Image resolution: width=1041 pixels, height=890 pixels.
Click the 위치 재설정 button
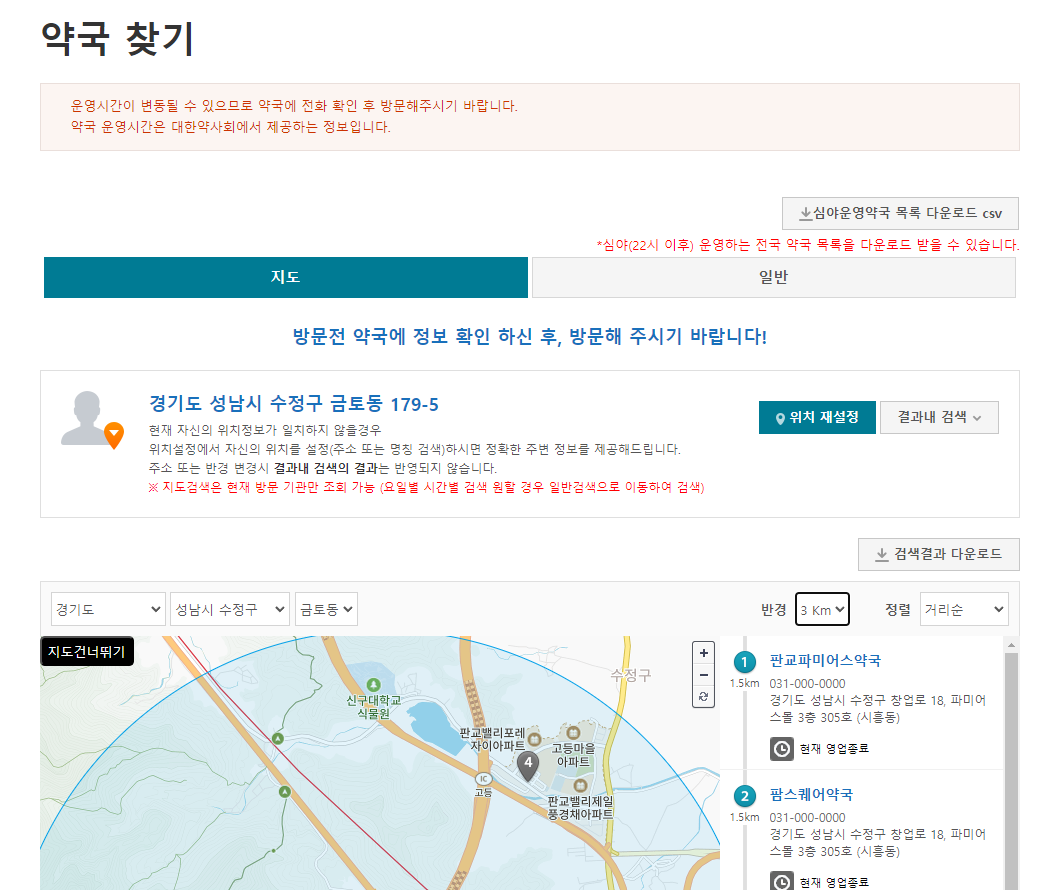817,417
